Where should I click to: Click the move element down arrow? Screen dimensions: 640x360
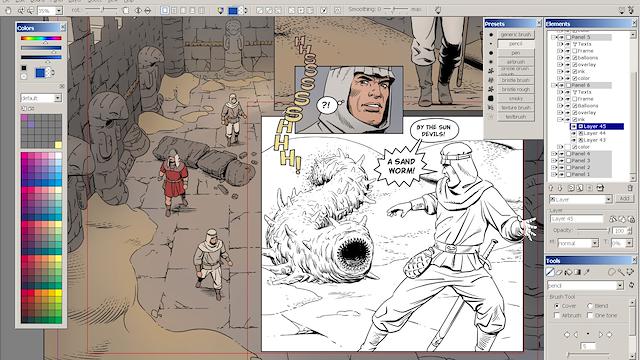pos(560,188)
